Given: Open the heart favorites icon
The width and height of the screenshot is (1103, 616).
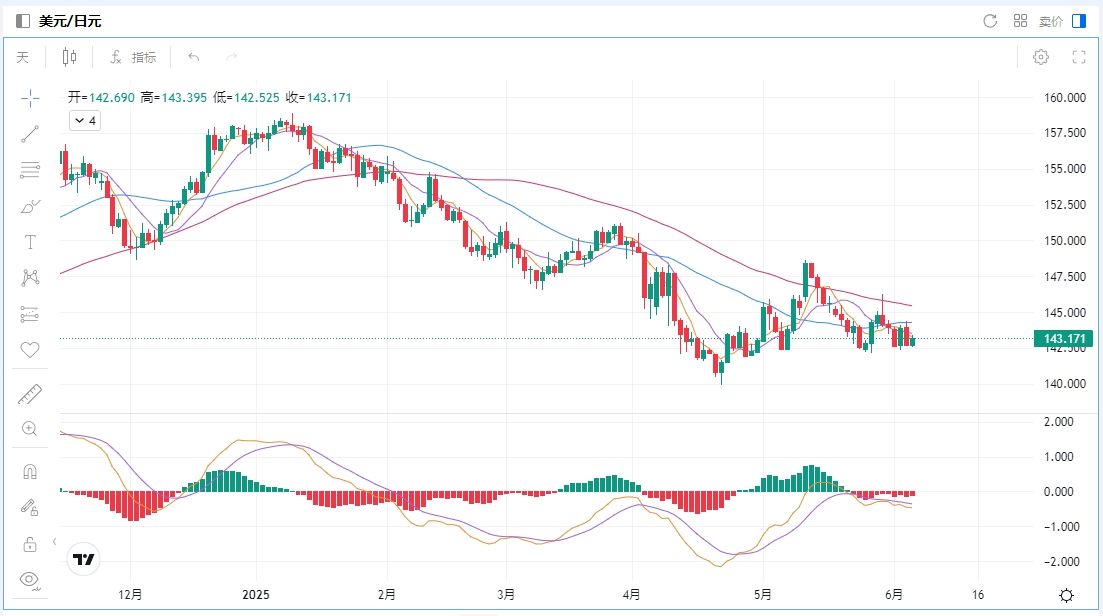Looking at the screenshot, I should [x=30, y=350].
